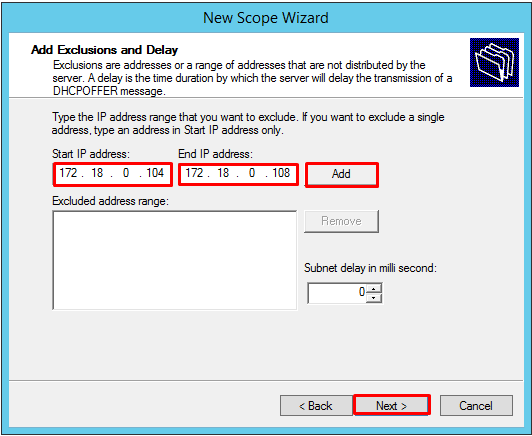Select the last octet 108 of End IP
Image resolution: width=532 pixels, height=436 pixels.
281,173
